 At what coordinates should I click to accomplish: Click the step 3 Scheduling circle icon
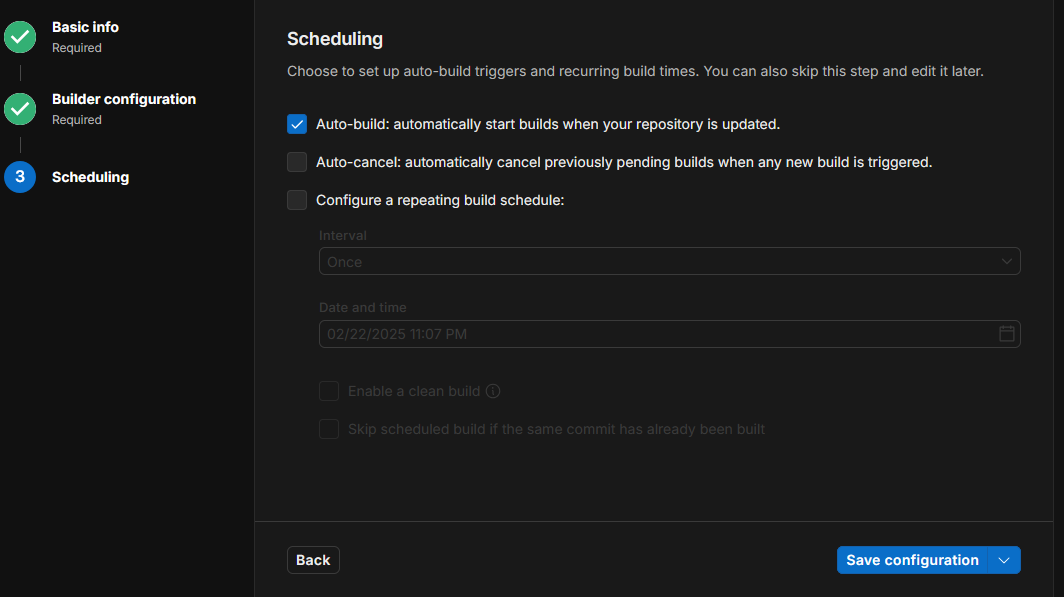tap(20, 177)
